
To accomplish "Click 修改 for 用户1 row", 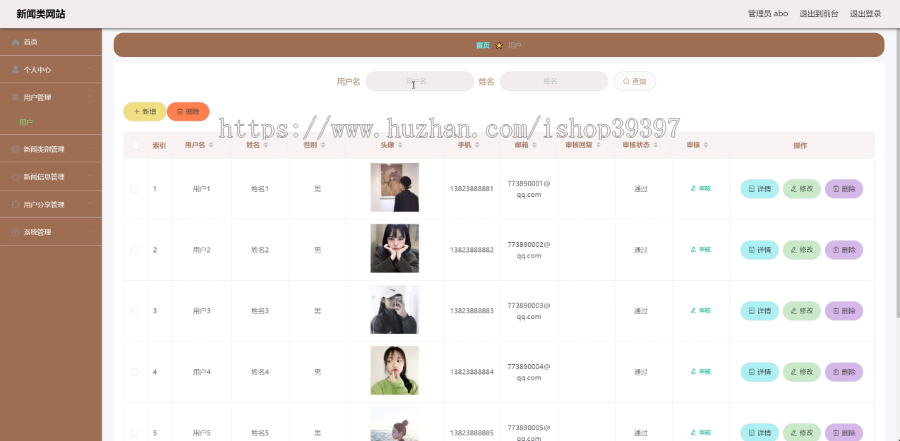I will [802, 189].
